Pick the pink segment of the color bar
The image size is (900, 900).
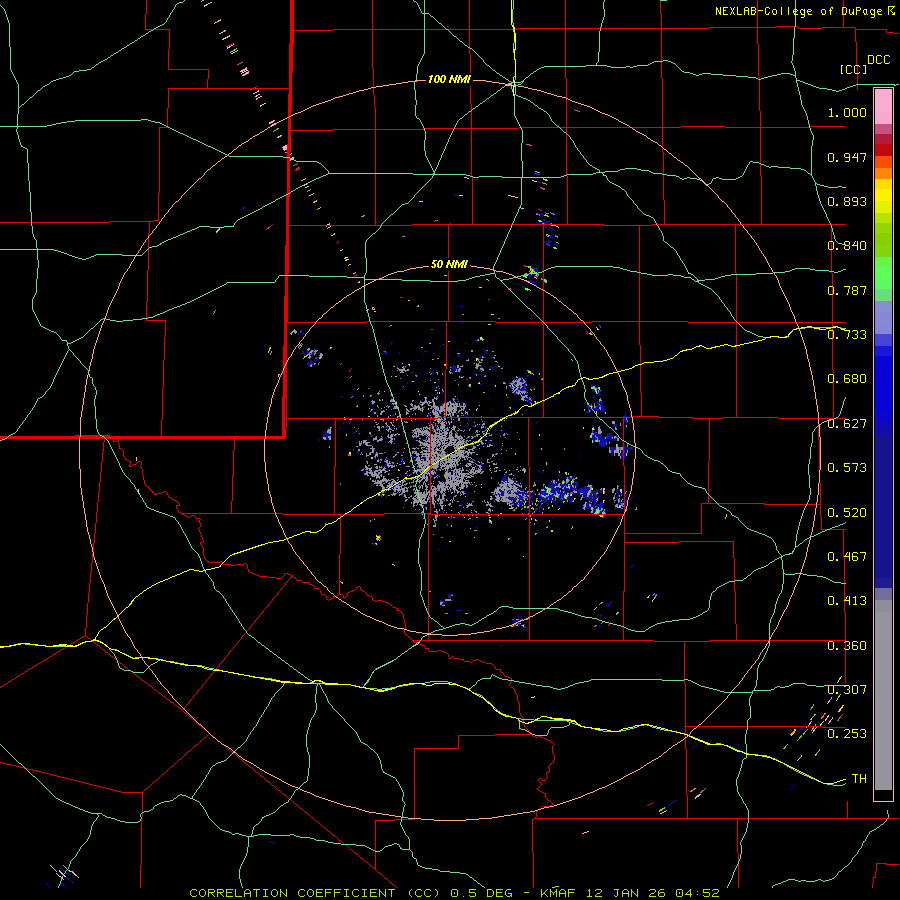coord(883,107)
